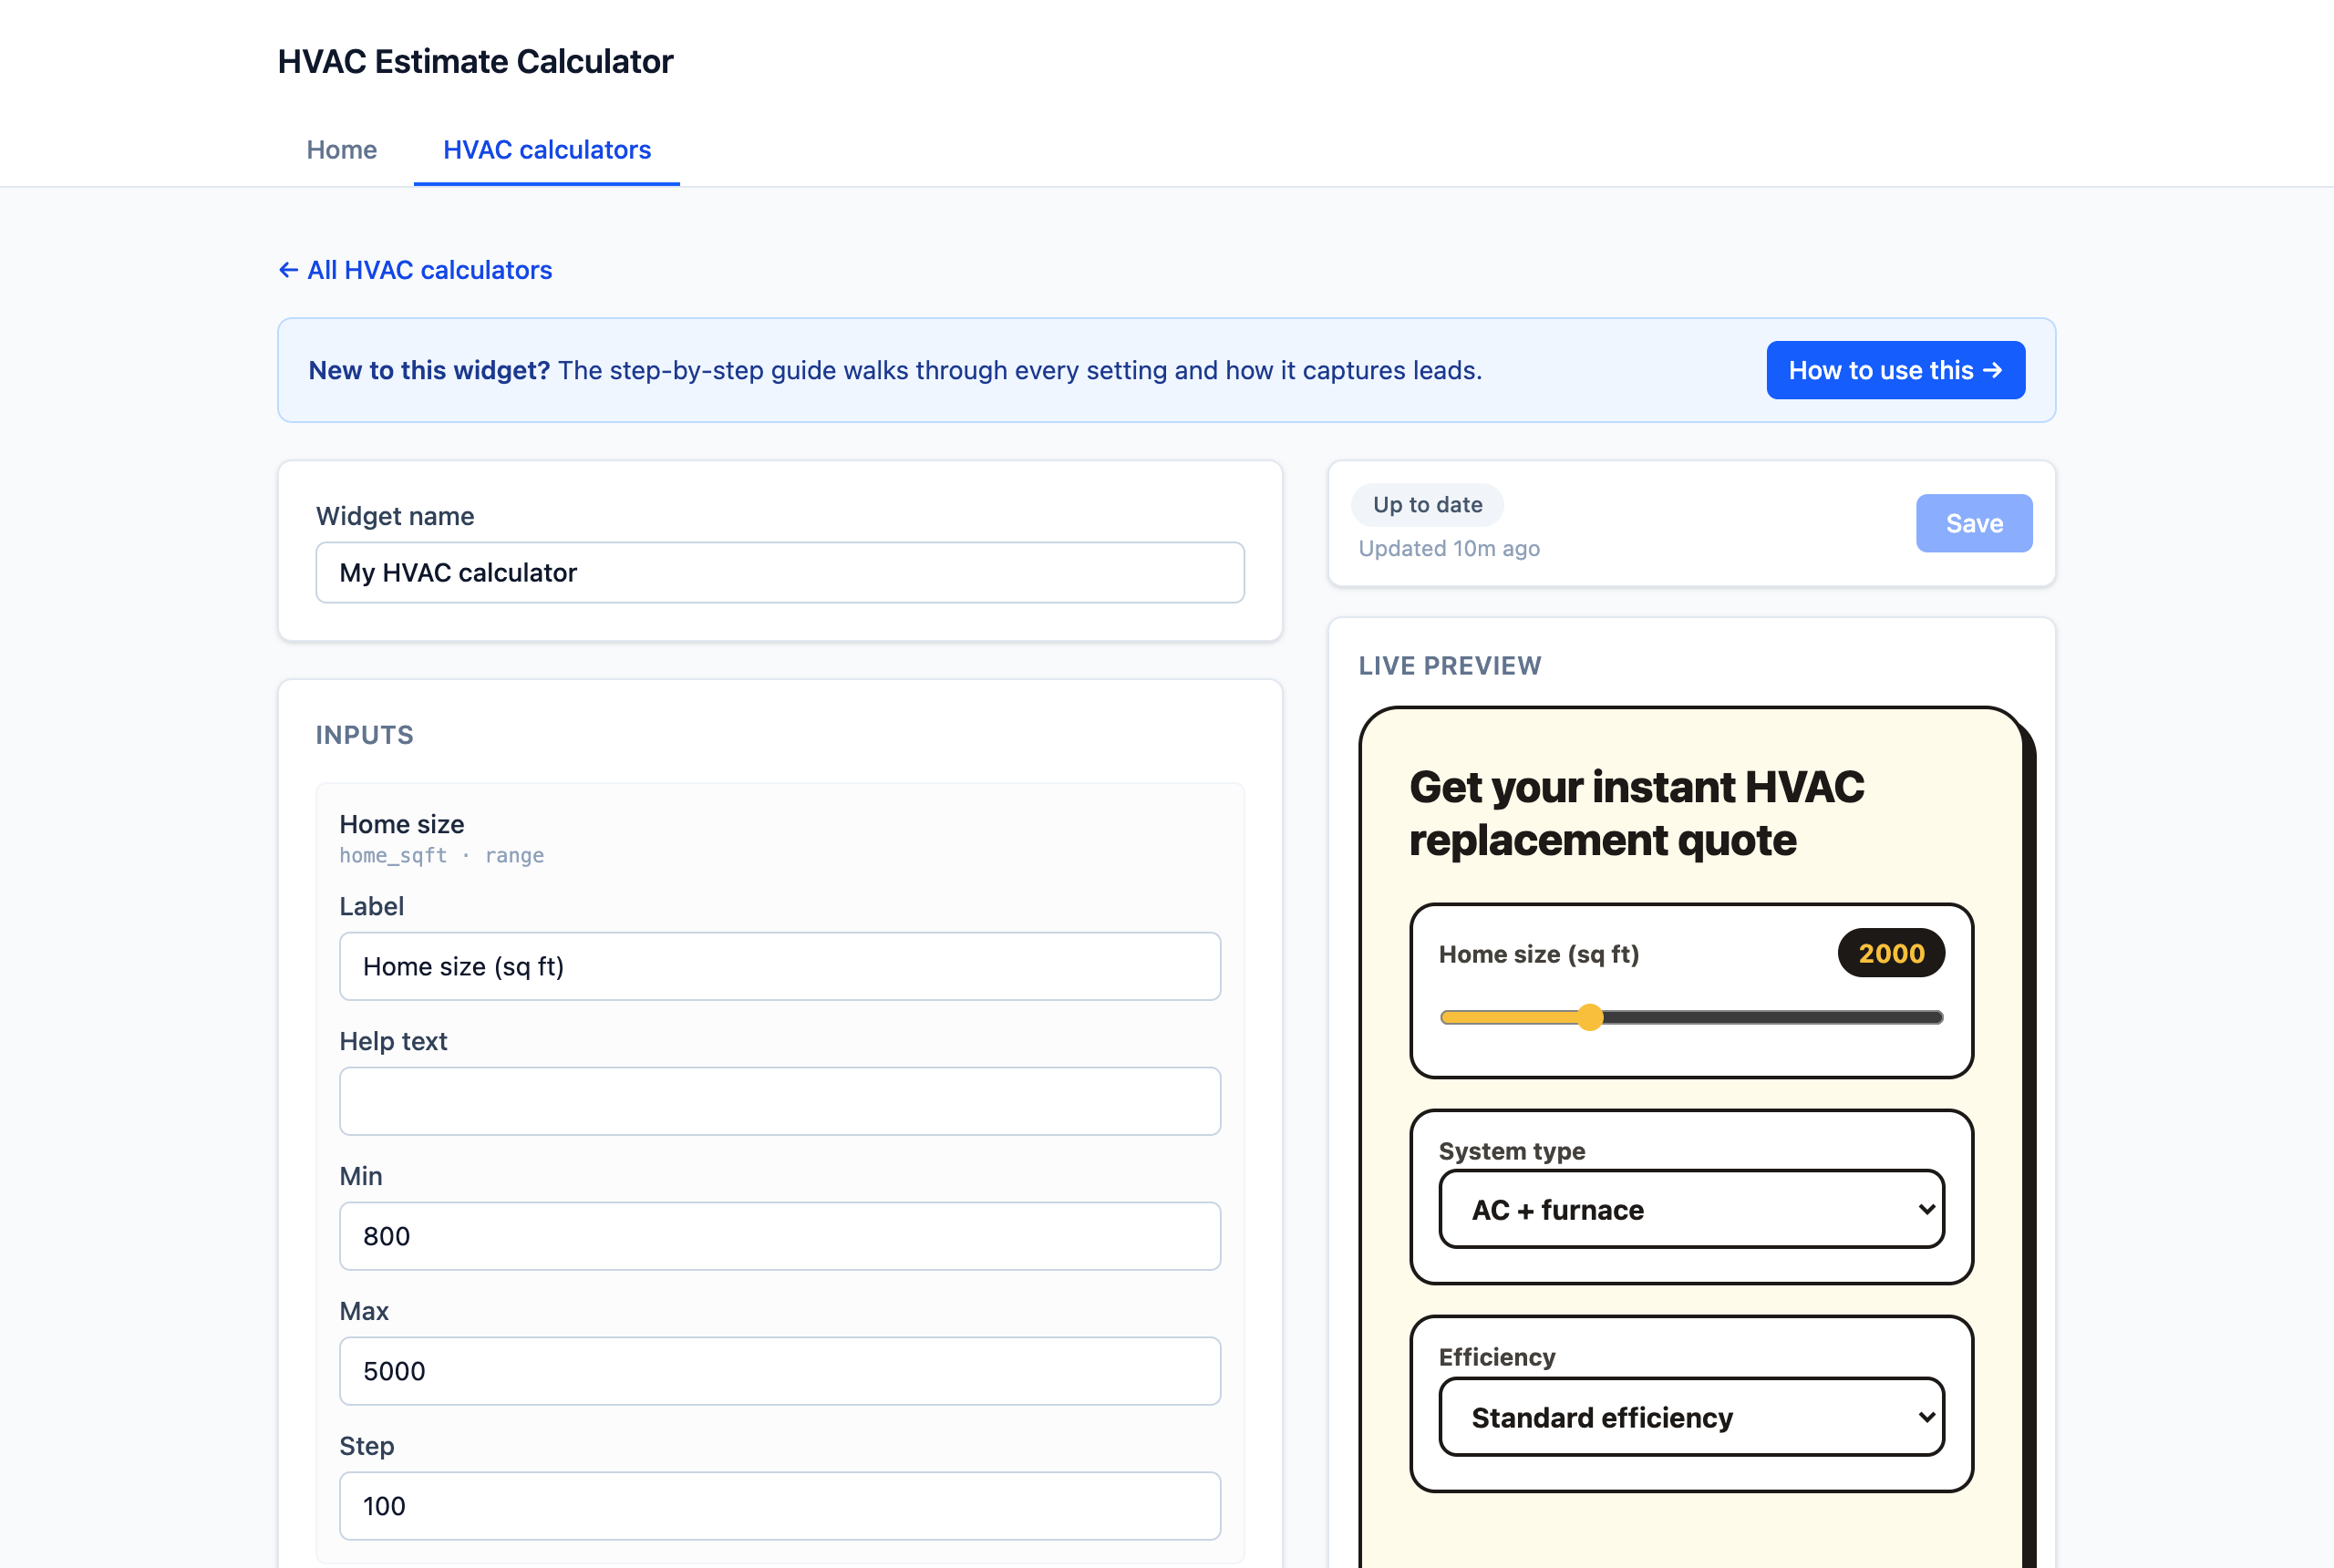This screenshot has height=1568, width=2334.
Task: Edit the Widget name field
Action: coord(780,573)
